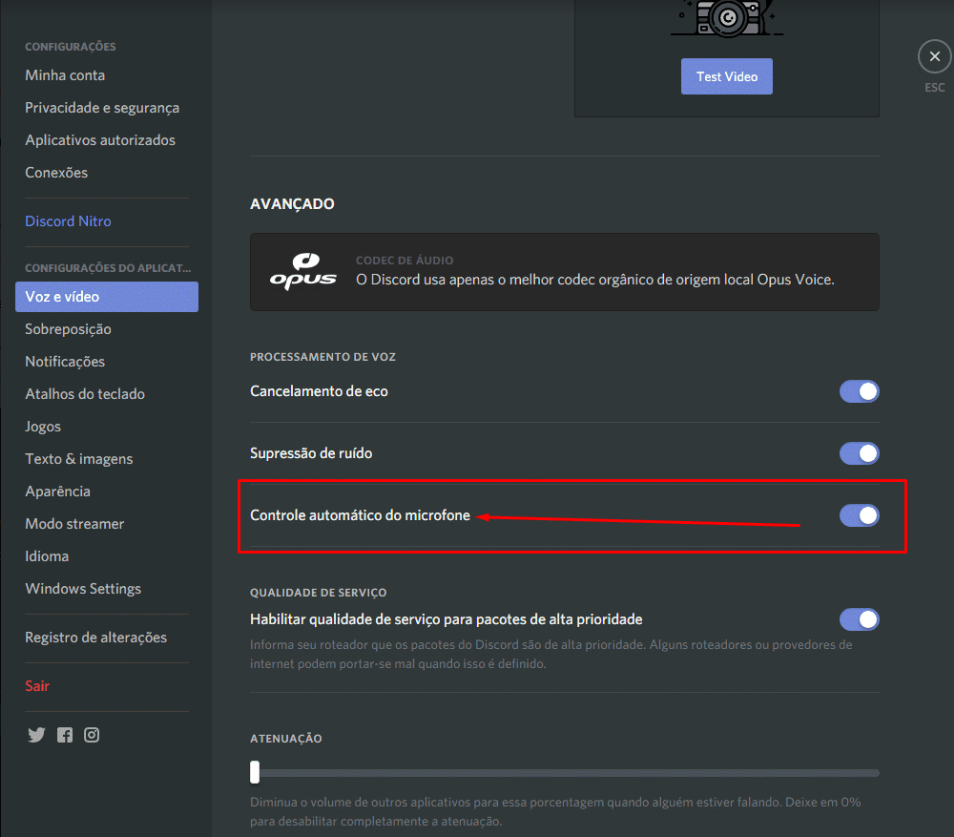Click the AVANÇADO section heading

[292, 204]
